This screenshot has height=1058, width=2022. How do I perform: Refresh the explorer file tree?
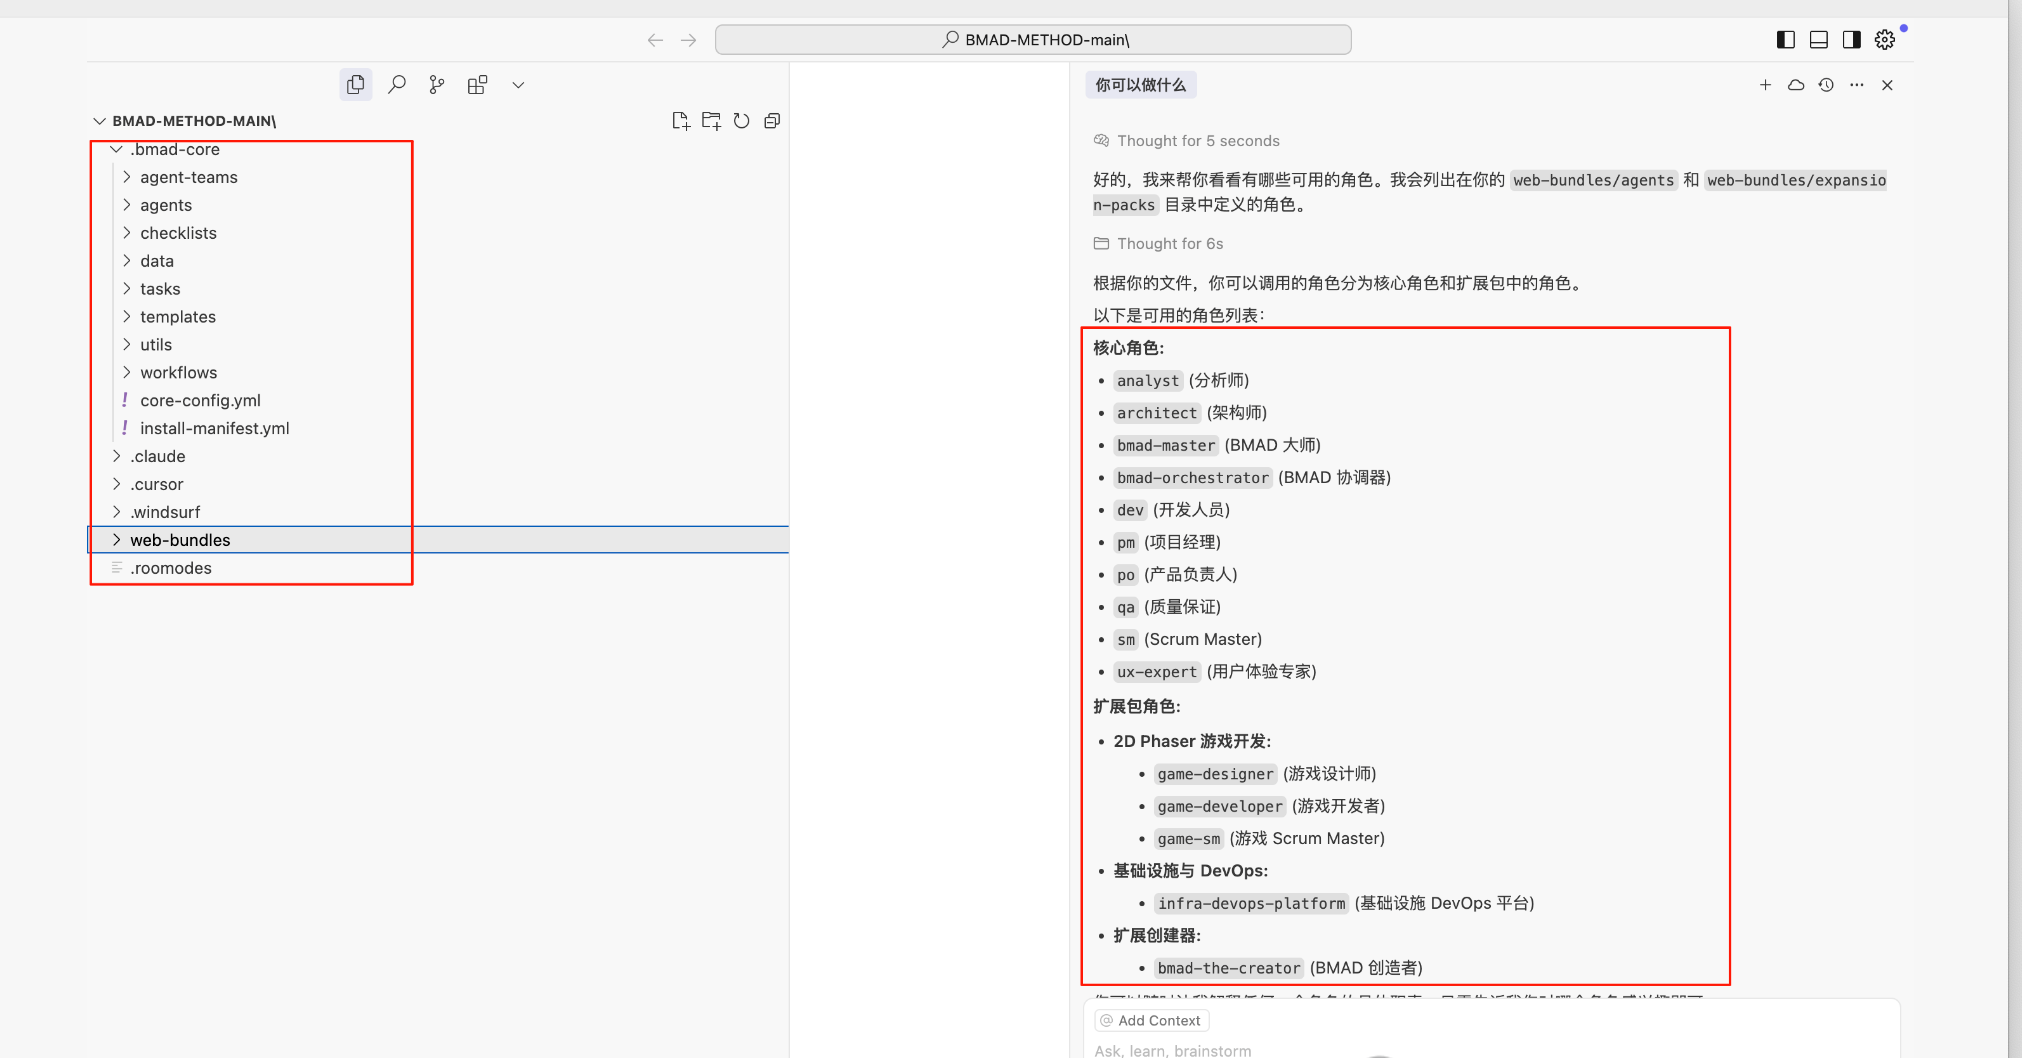point(741,121)
